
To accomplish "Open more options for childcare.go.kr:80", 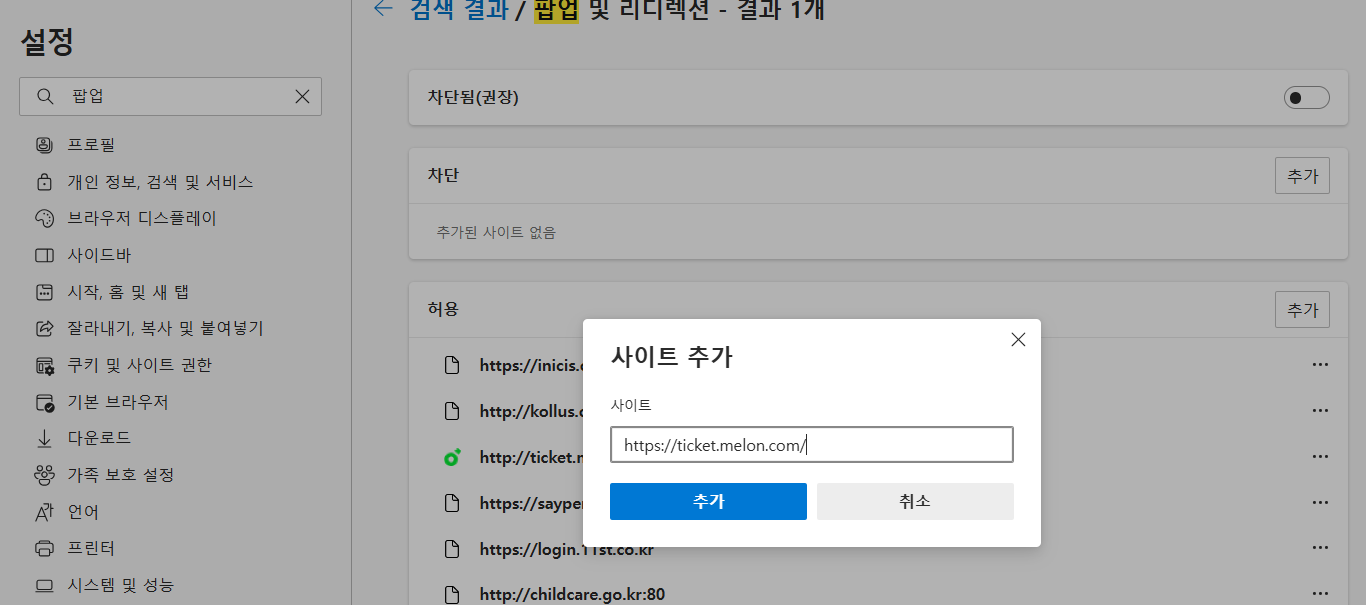I will [x=1320, y=593].
